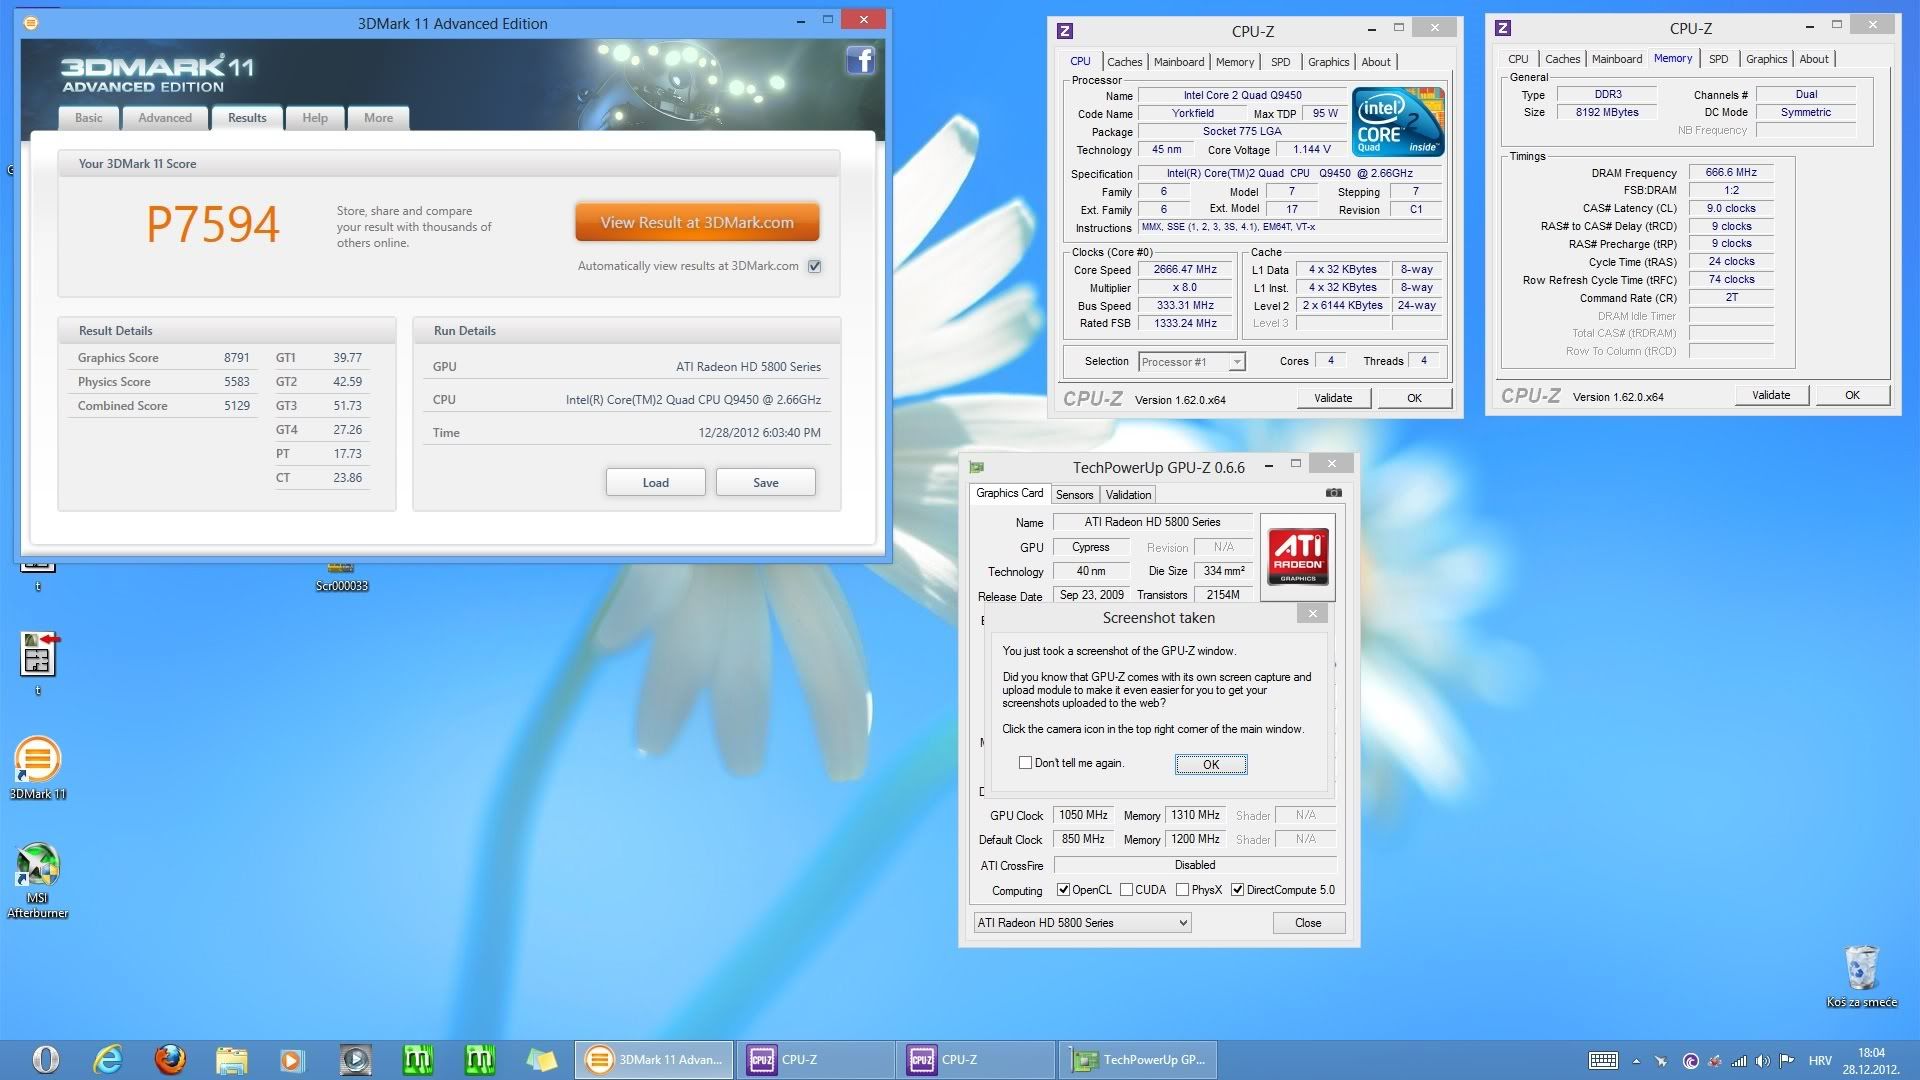
Task: Click View Result at 3DMark.com
Action: pos(697,222)
